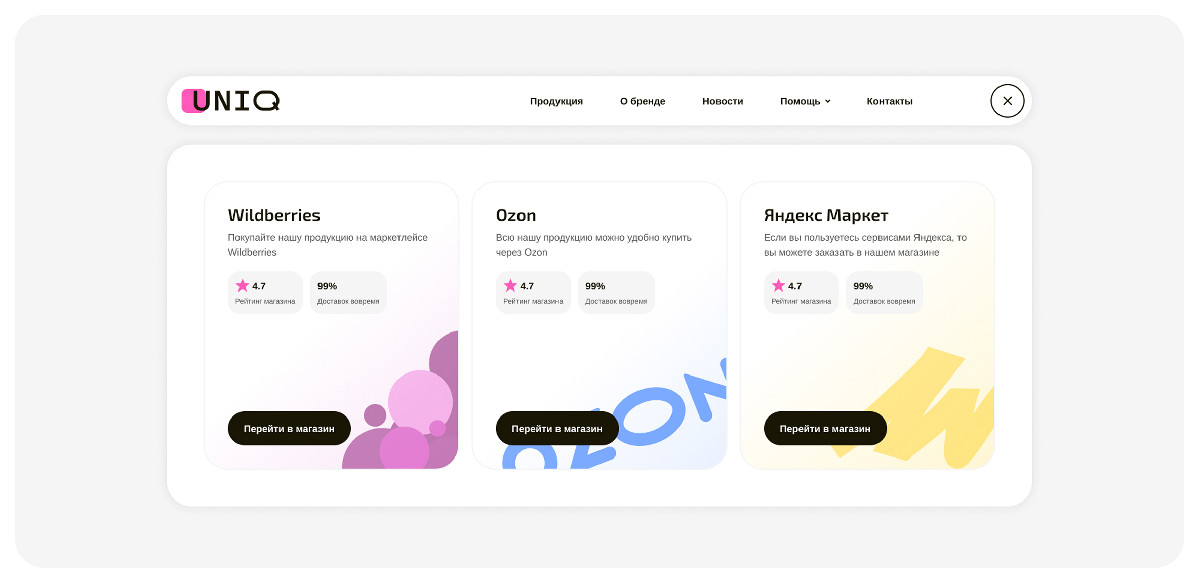This screenshot has width=1200, height=584.
Task: Click the Wildberries description 'Покупайте нашу продукцию' text
Action: (328, 245)
